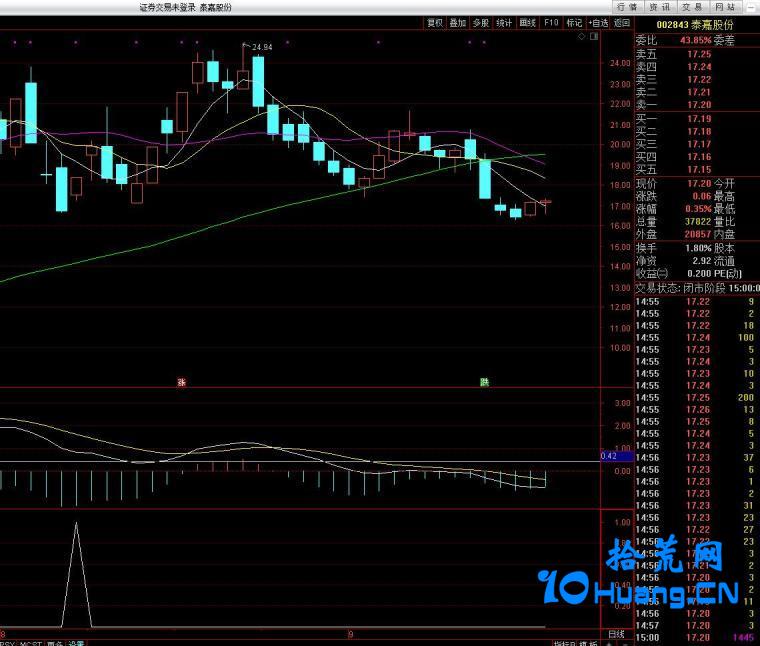The image size is (760, 646).
Task: Open the 交易 top menu
Action: pos(692,7)
